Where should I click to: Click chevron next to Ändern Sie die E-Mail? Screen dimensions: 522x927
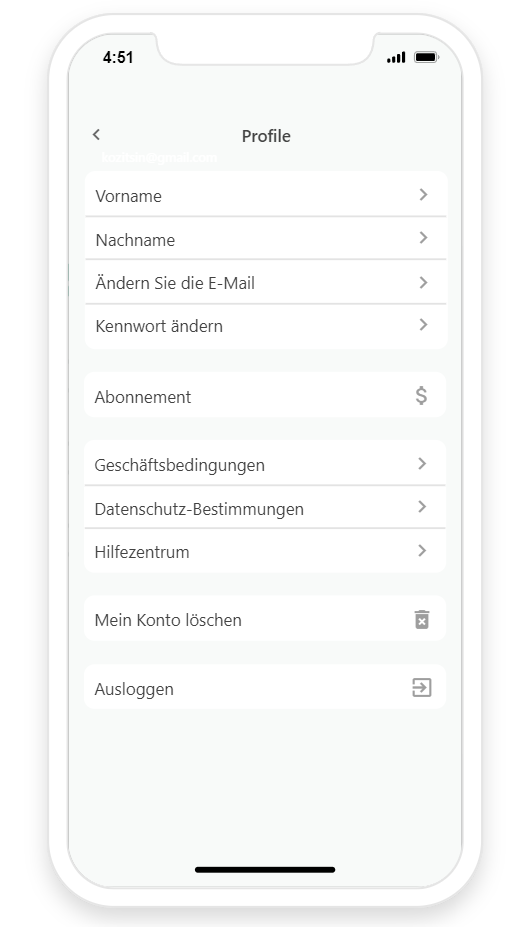423,283
